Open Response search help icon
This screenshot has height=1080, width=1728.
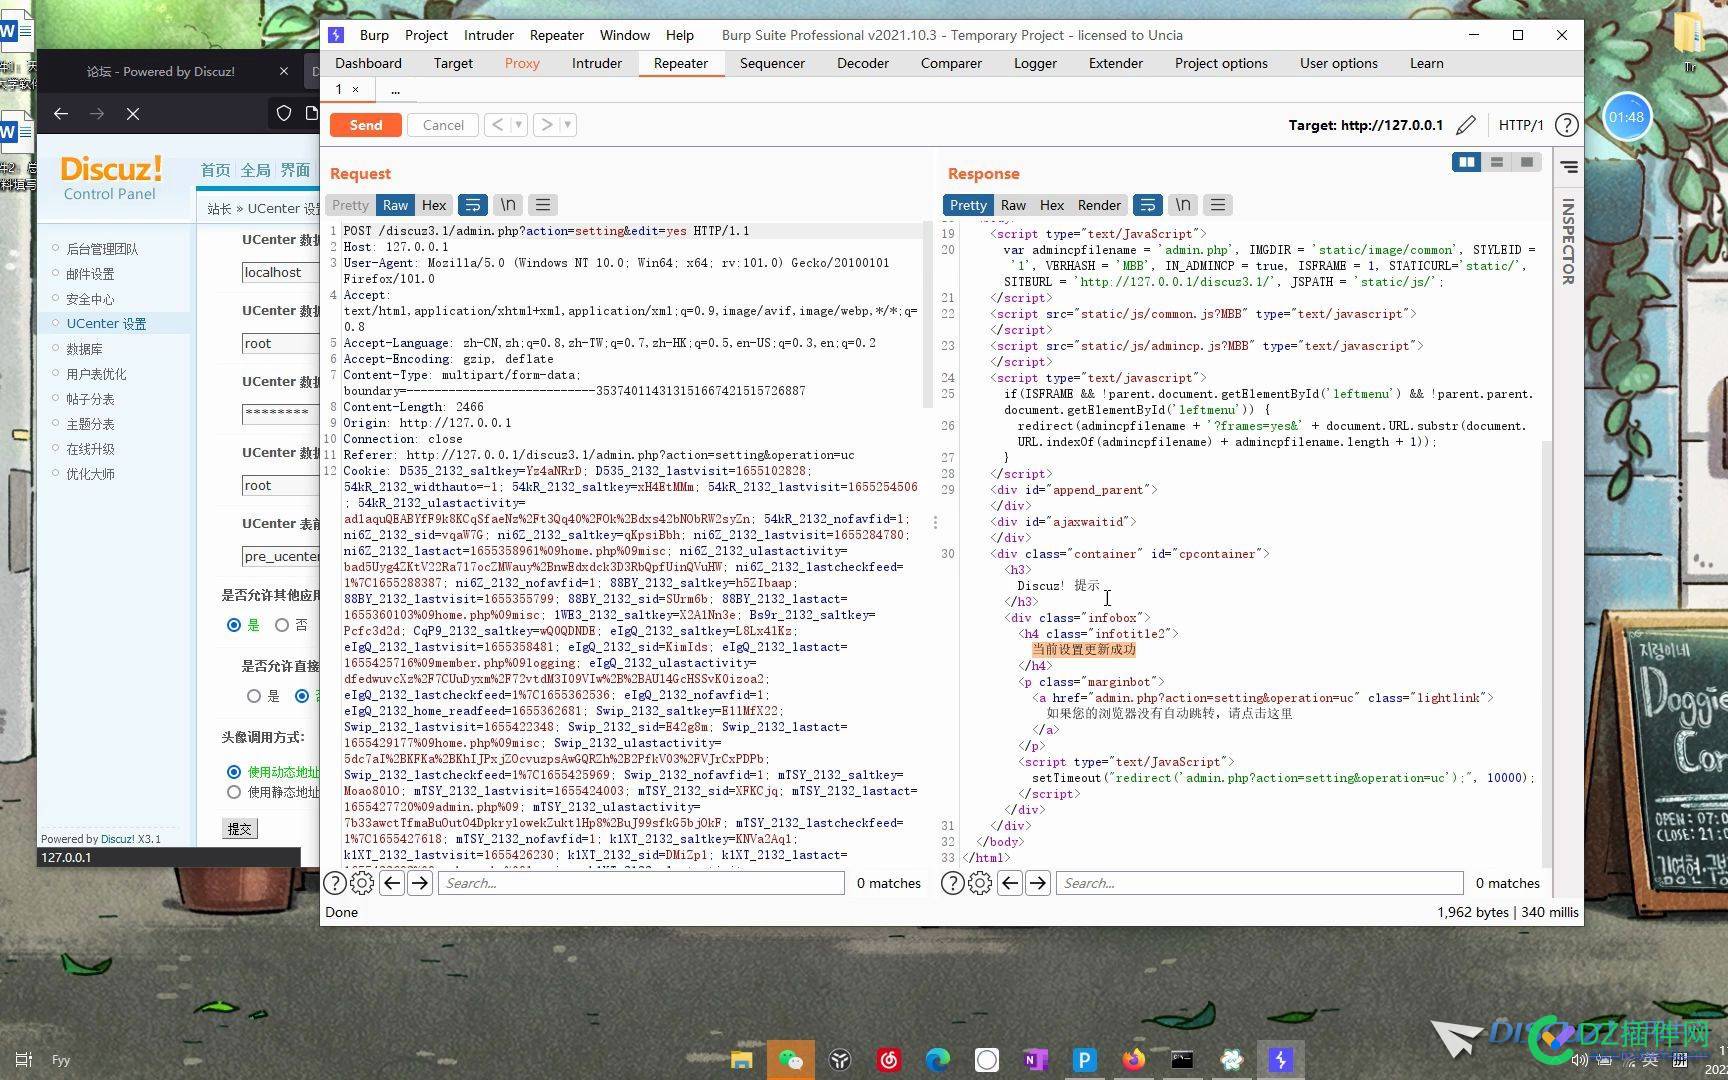pos(953,883)
